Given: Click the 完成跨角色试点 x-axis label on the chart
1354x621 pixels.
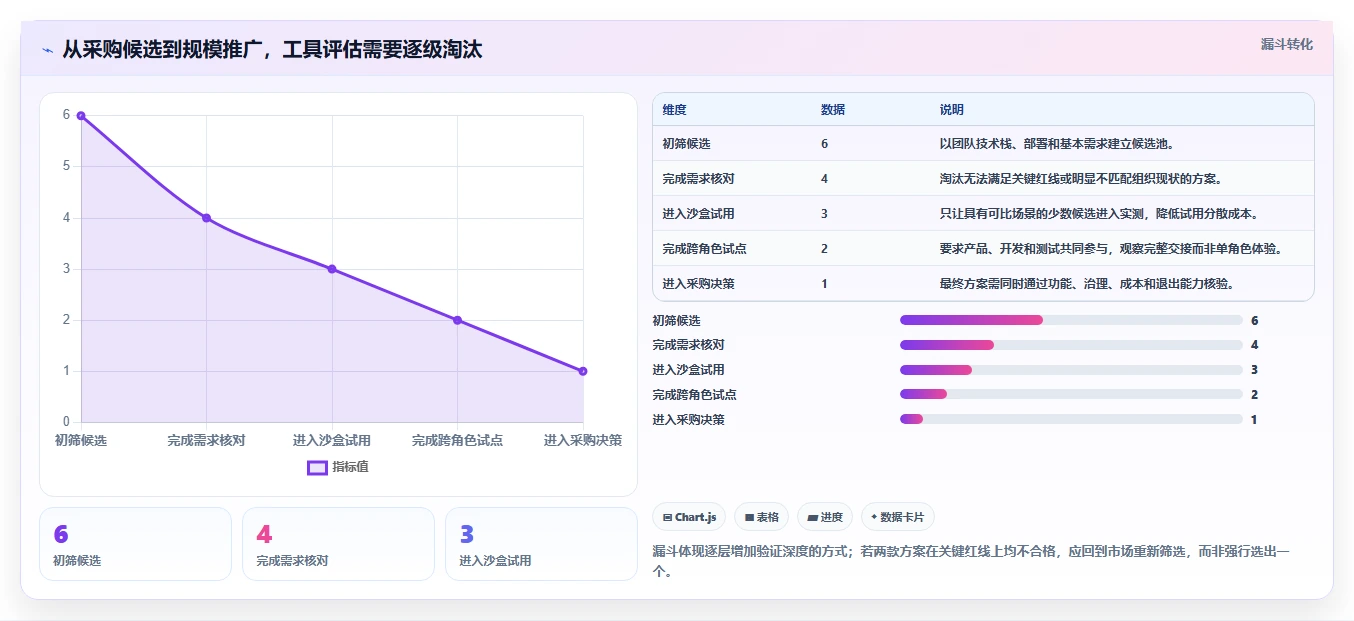Looking at the screenshot, I should [457, 440].
